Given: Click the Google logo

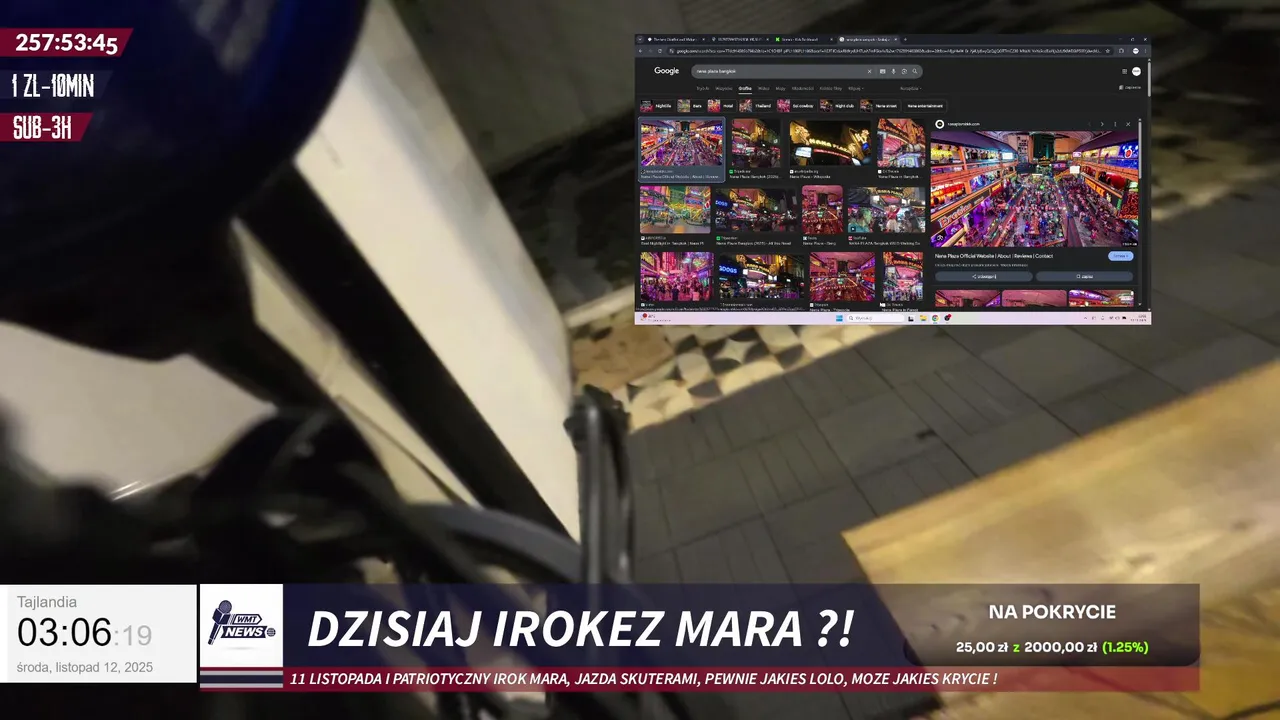Looking at the screenshot, I should pos(666,71).
